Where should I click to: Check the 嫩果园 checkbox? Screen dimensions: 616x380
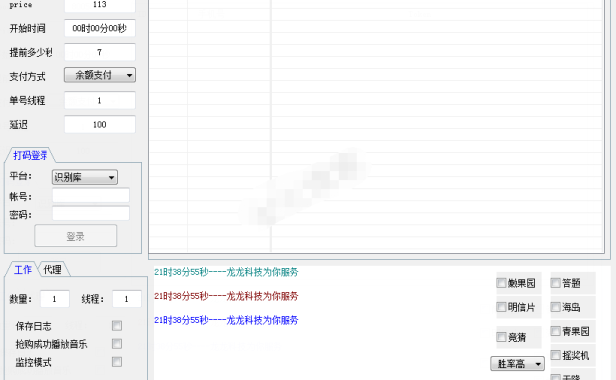501,283
